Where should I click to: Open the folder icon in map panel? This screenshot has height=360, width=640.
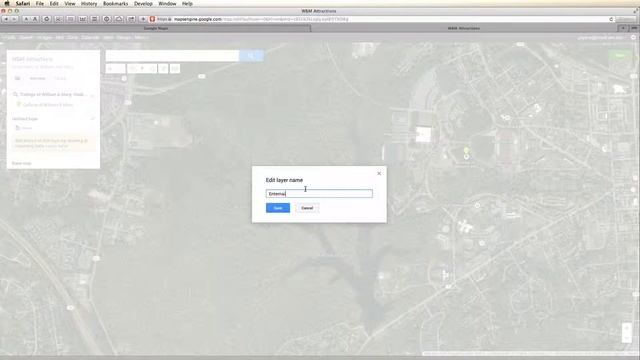18,78
